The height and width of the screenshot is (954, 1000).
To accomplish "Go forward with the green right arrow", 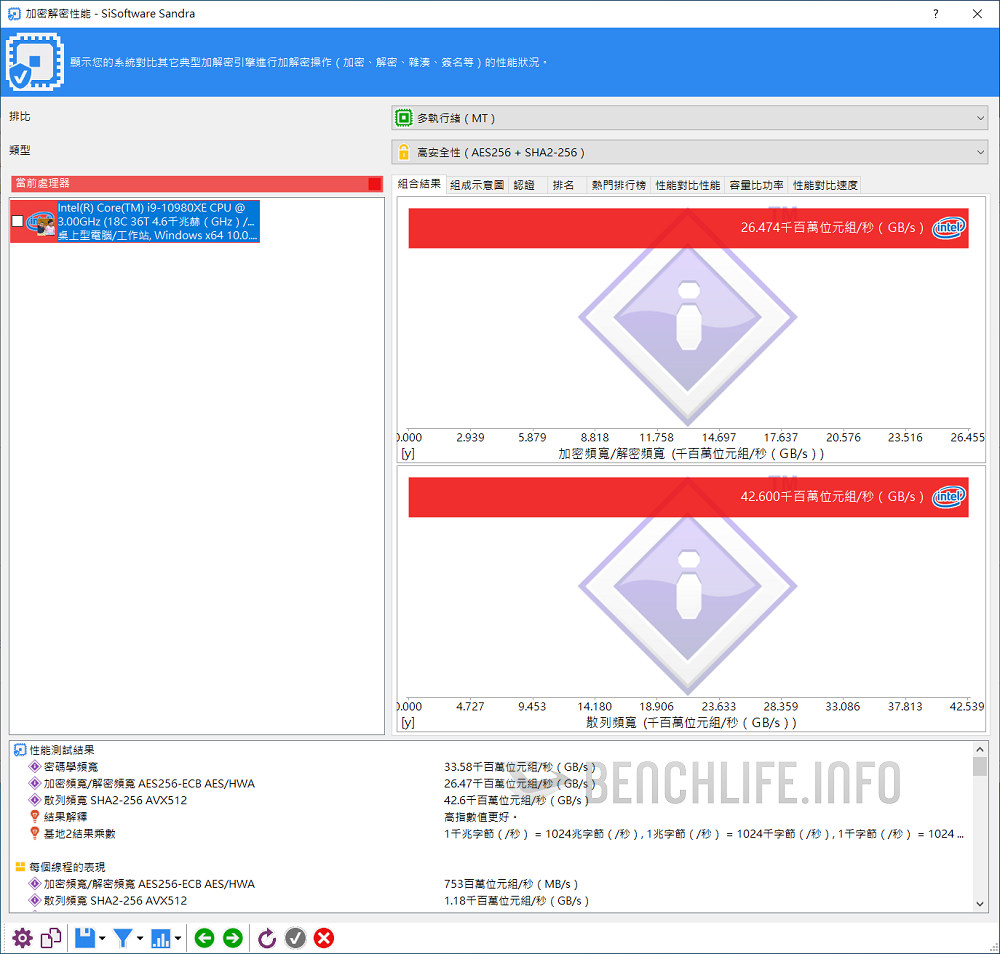I will coord(232,938).
